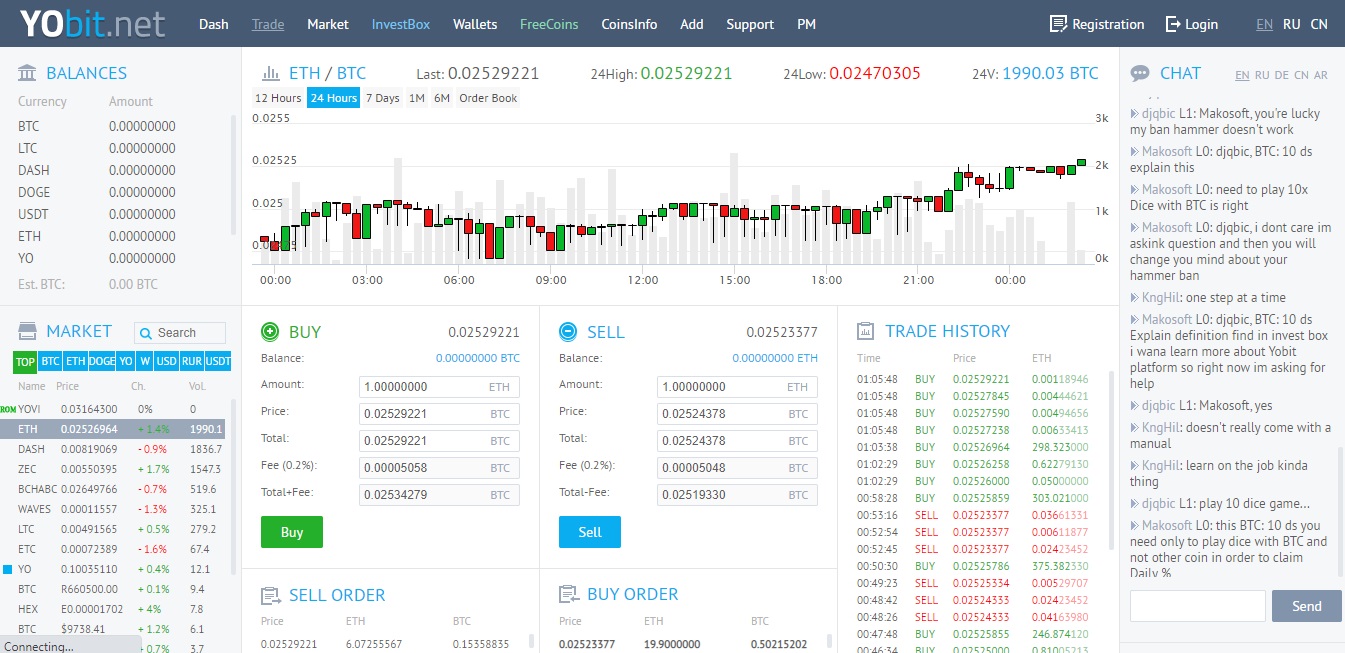Click the Add menu item

pyautogui.click(x=692, y=24)
